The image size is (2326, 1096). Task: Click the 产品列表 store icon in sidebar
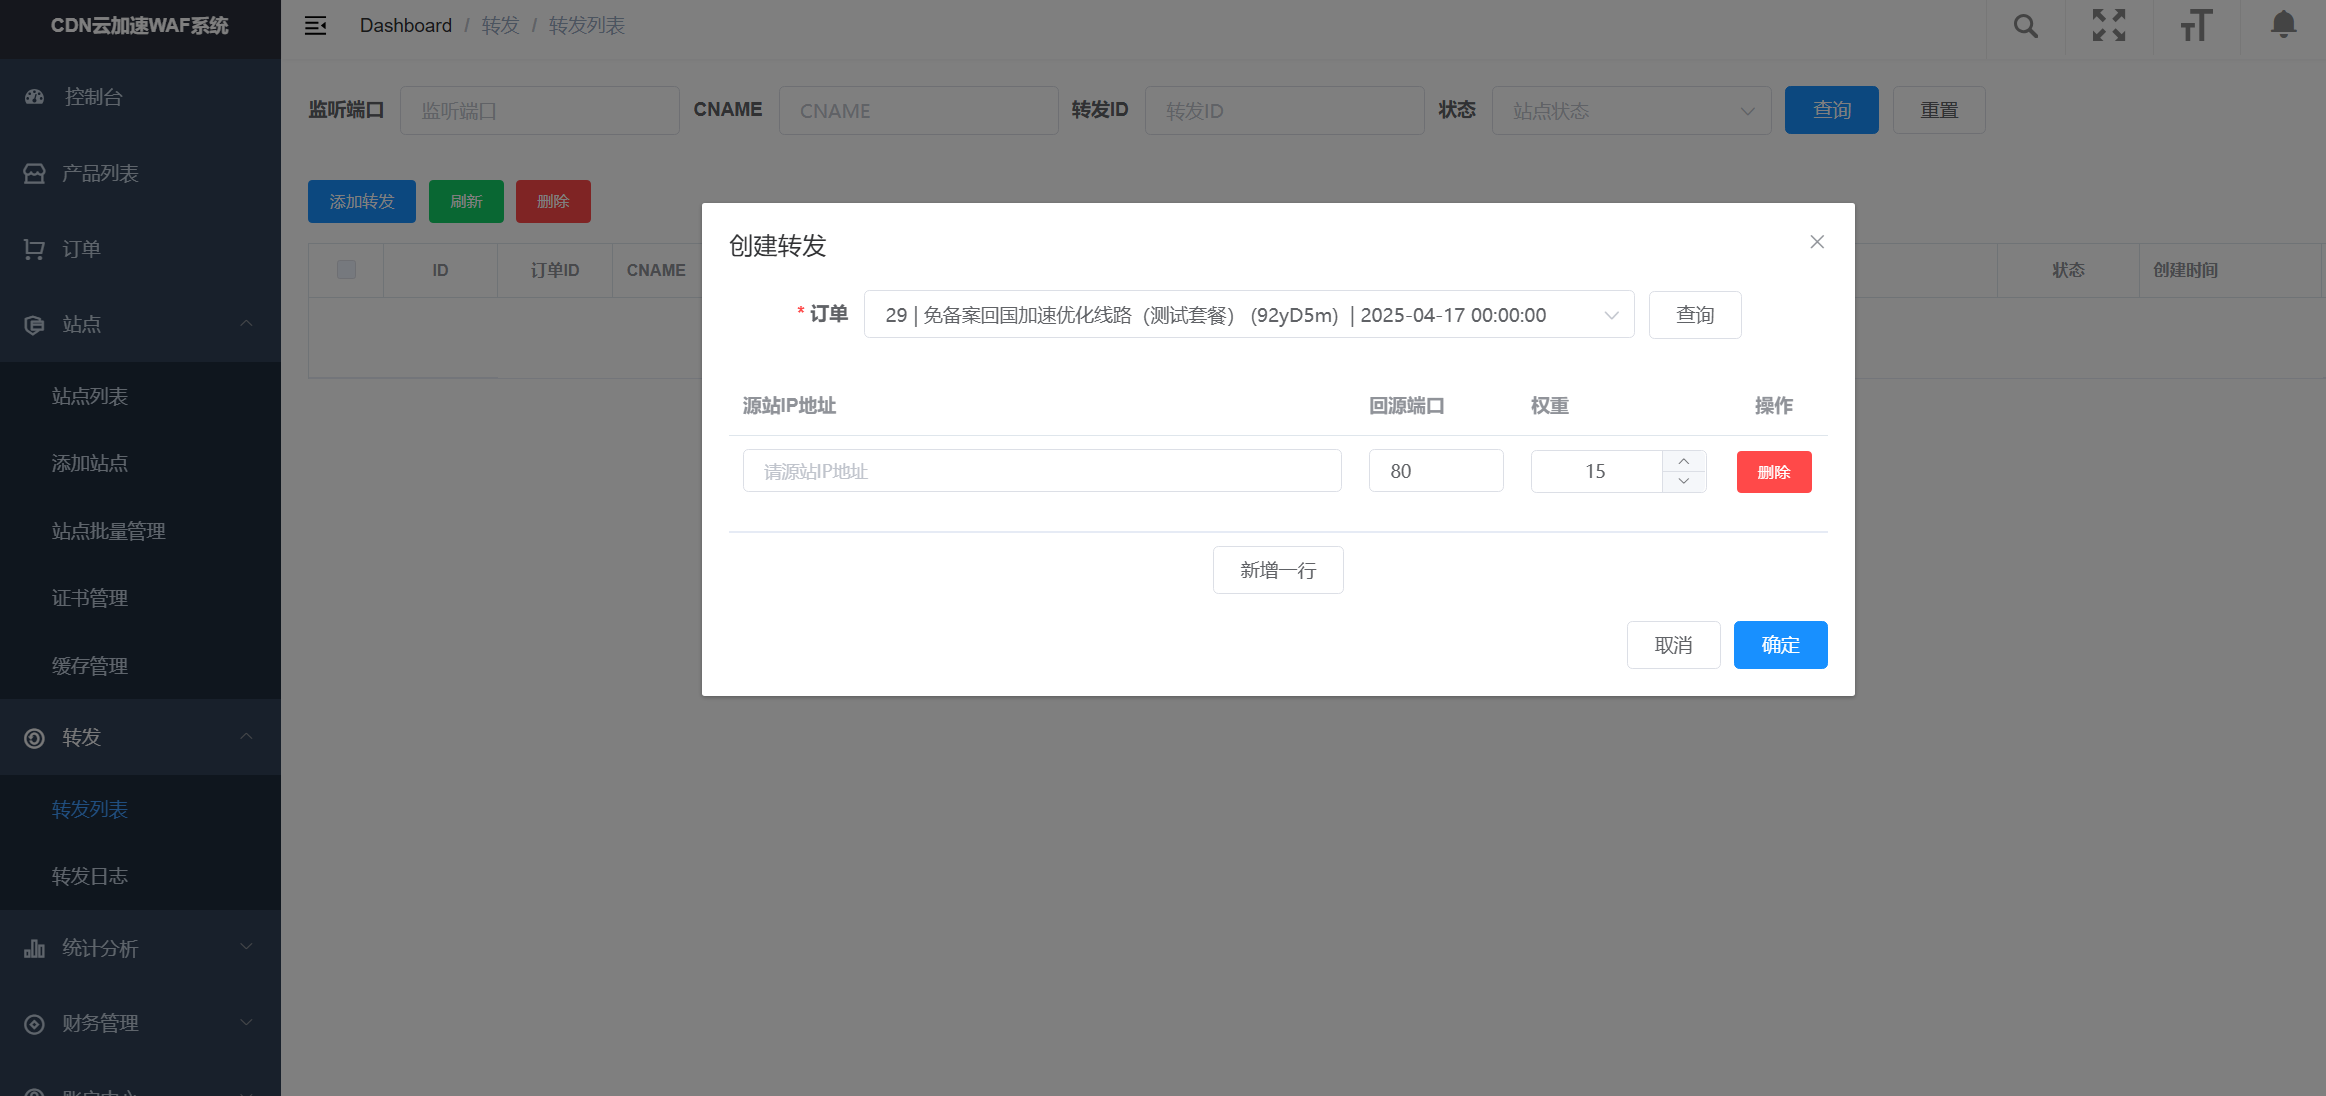click(x=35, y=173)
